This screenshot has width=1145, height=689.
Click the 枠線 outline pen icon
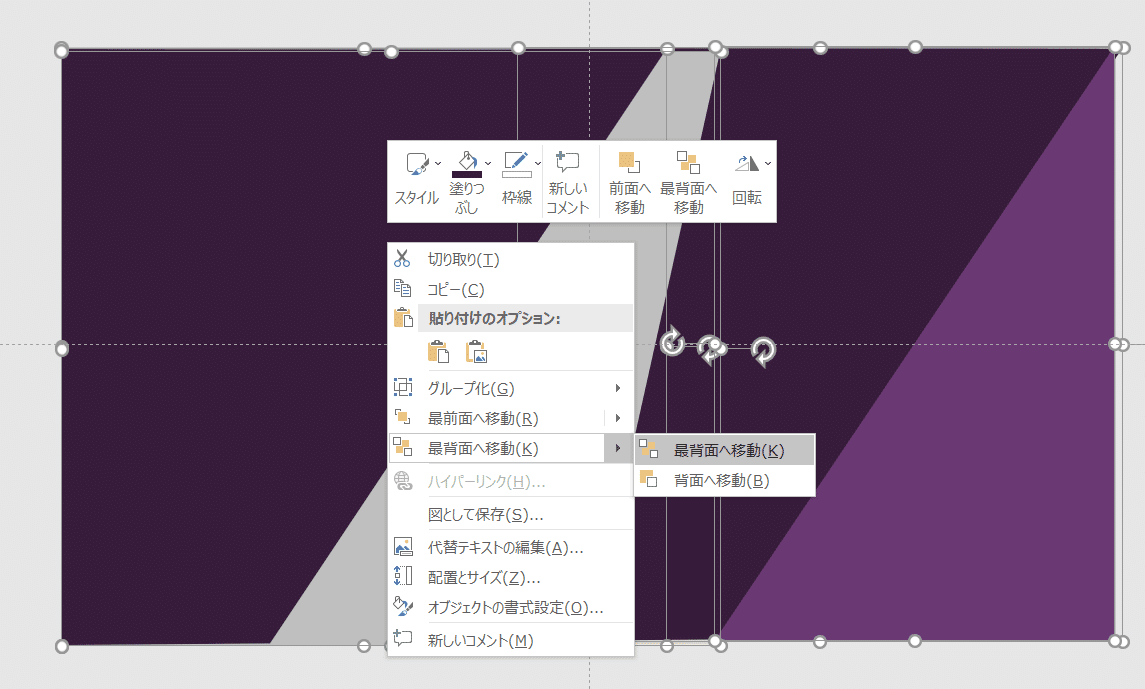[x=516, y=163]
